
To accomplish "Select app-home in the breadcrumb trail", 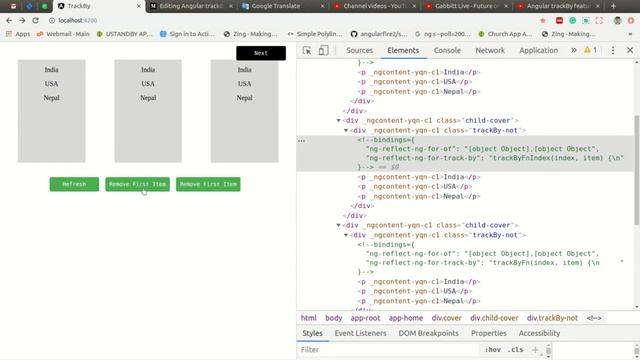I will [406, 318].
